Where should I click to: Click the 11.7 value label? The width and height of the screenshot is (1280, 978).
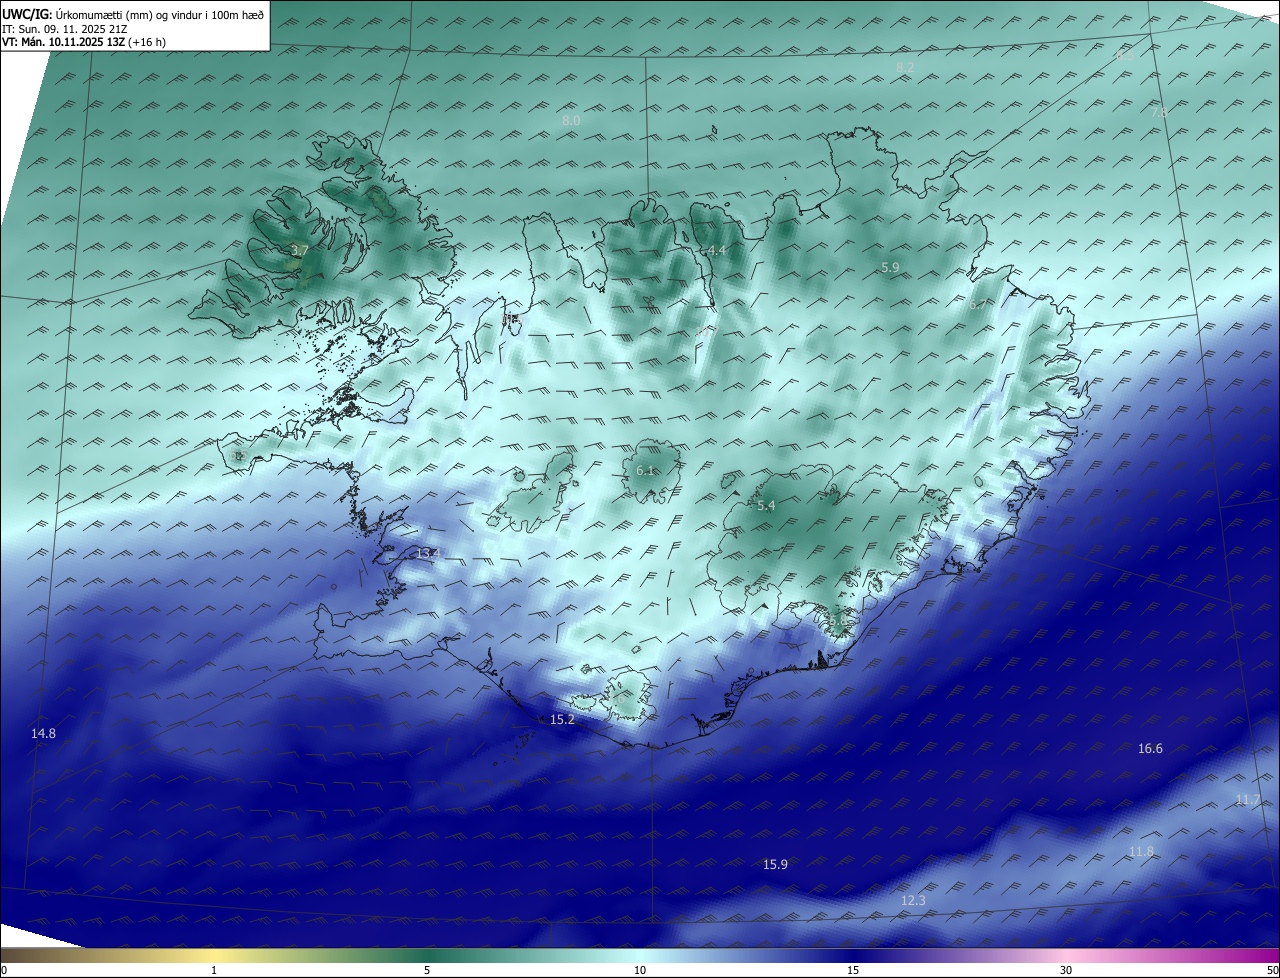click(x=1247, y=800)
